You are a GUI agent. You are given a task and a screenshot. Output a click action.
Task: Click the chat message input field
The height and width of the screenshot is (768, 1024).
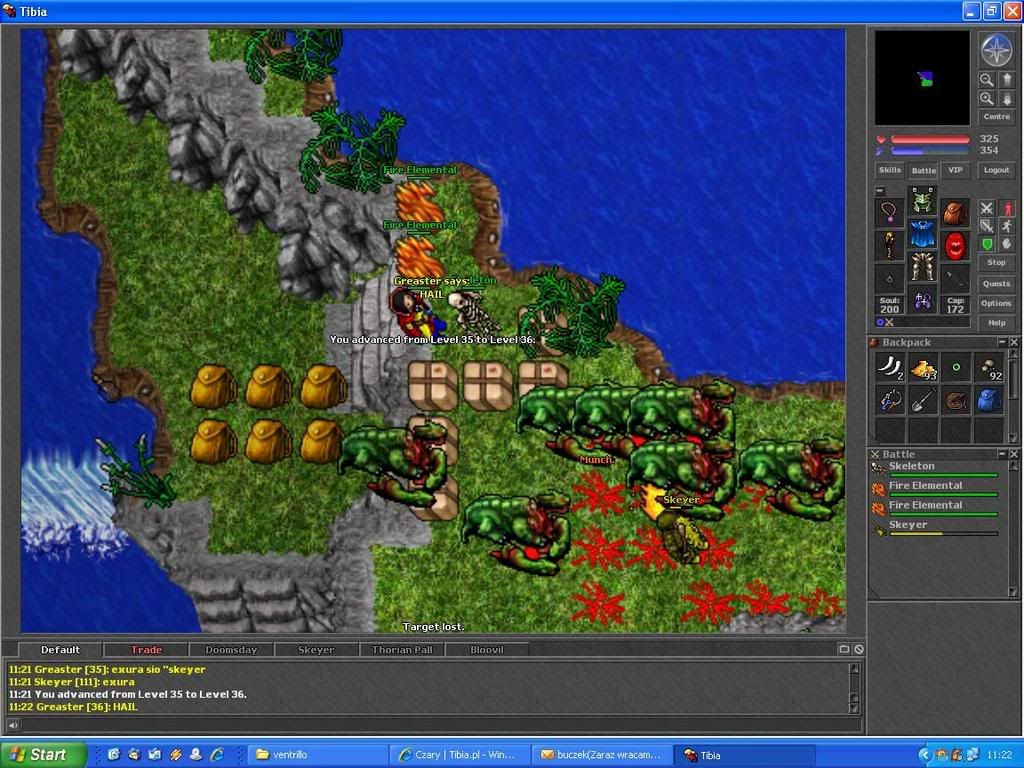coord(439,725)
